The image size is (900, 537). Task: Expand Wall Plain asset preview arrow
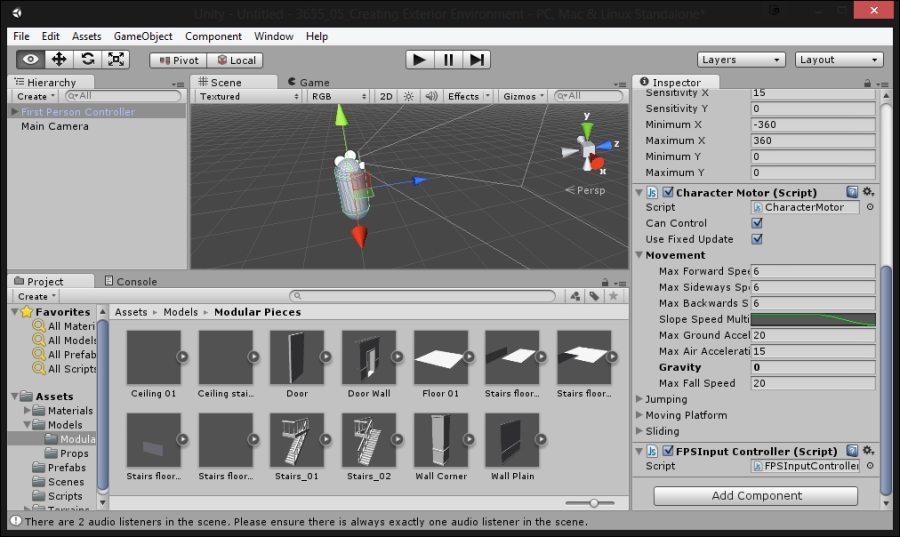click(541, 439)
